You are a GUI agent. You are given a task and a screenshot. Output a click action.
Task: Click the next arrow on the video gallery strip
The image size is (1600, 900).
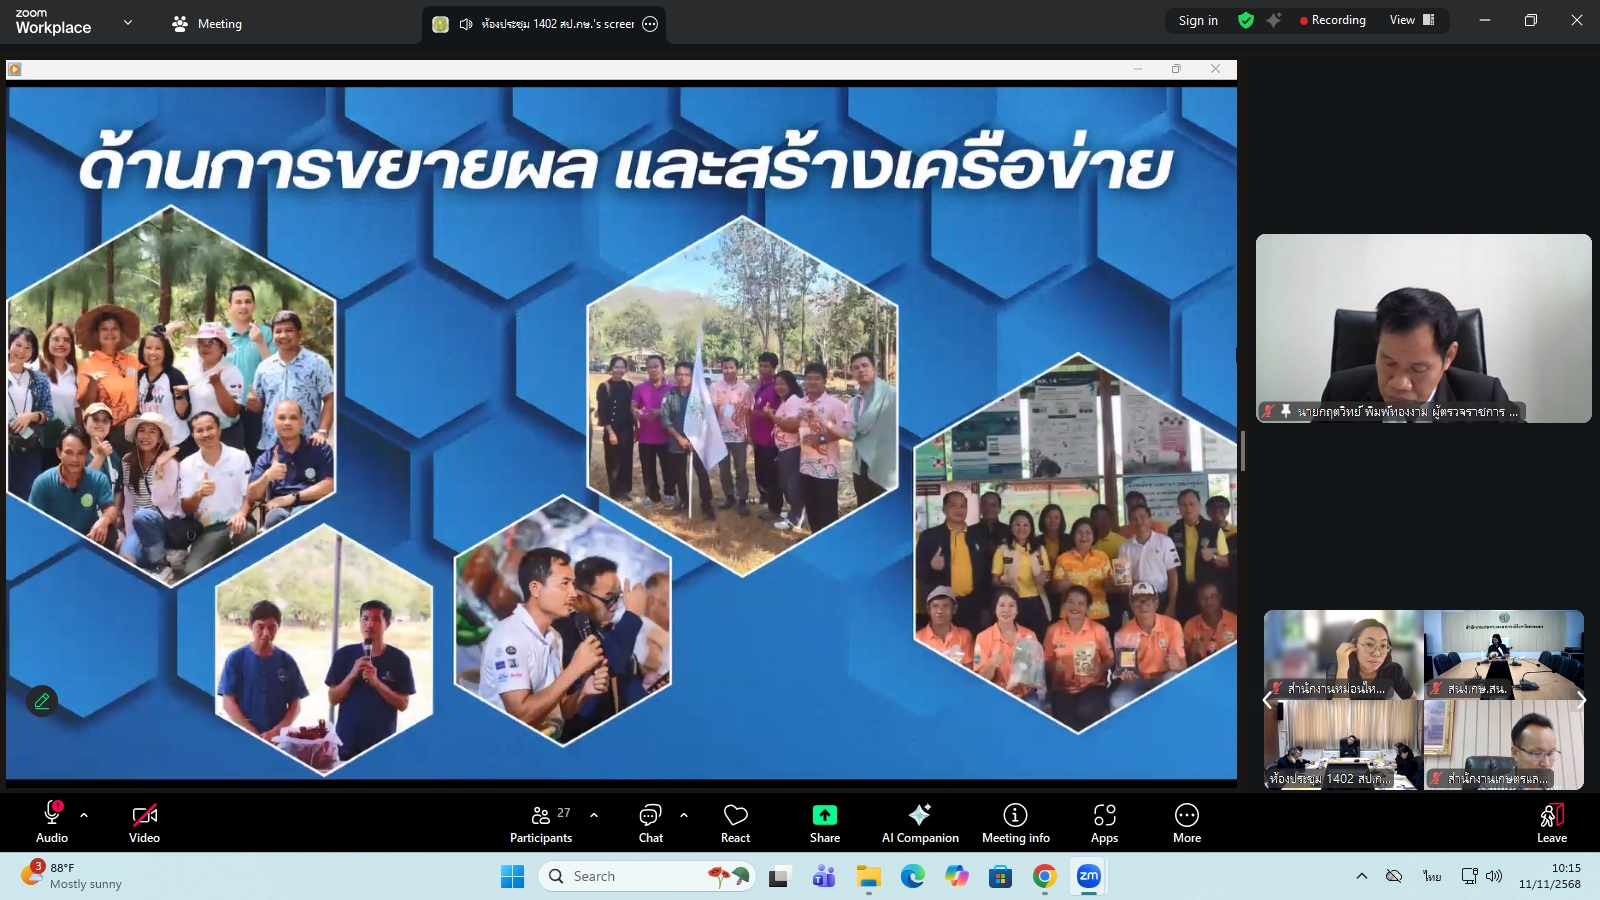(x=1581, y=700)
